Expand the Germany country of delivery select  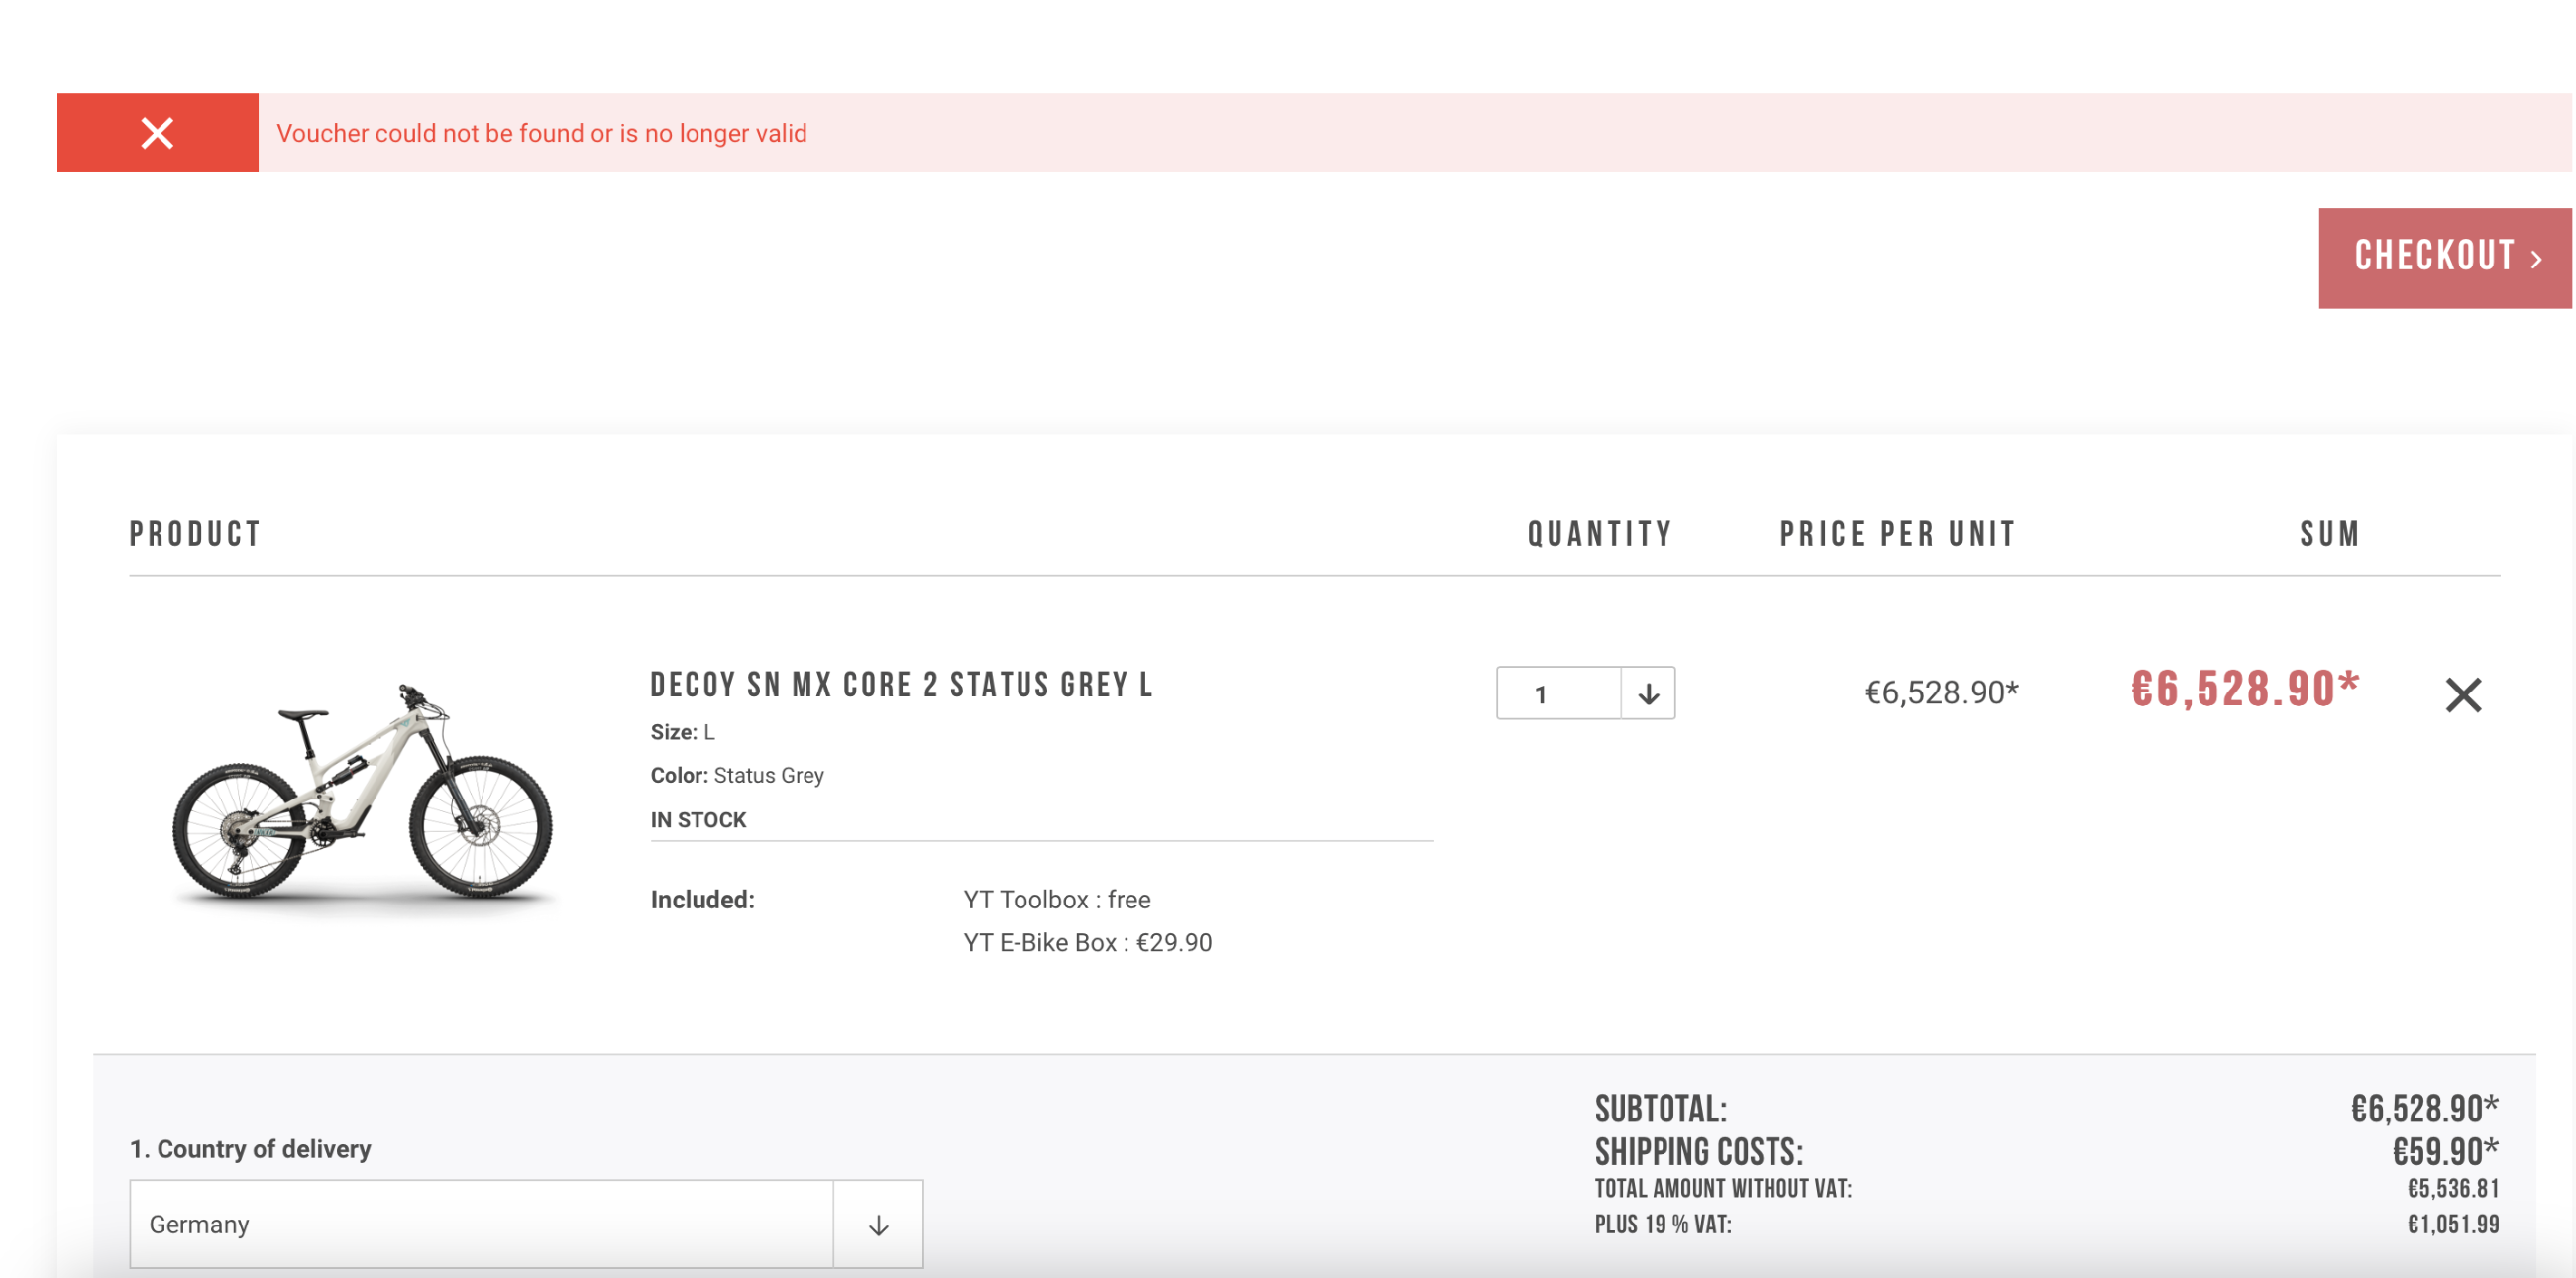tap(480, 1224)
